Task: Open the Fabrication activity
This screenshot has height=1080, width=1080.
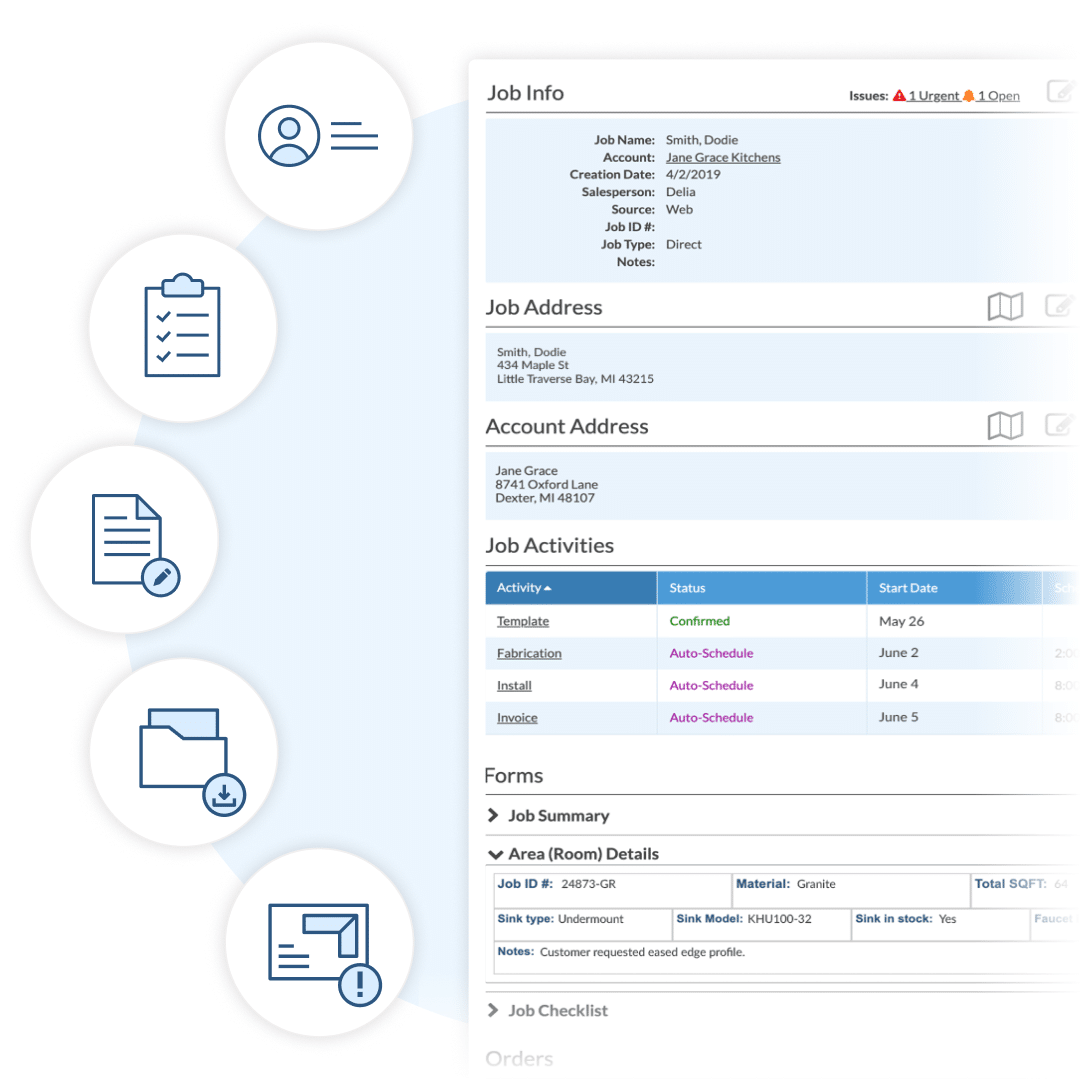Action: (x=529, y=653)
